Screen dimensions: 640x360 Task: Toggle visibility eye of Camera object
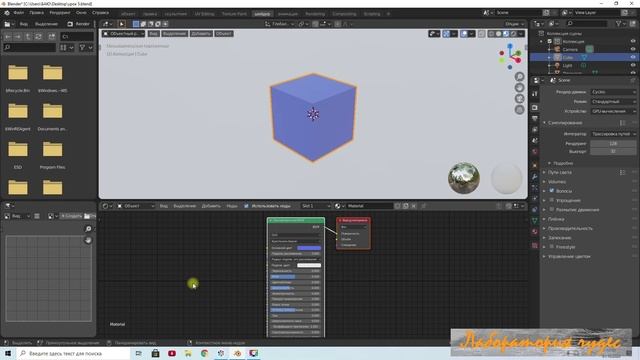click(633, 49)
